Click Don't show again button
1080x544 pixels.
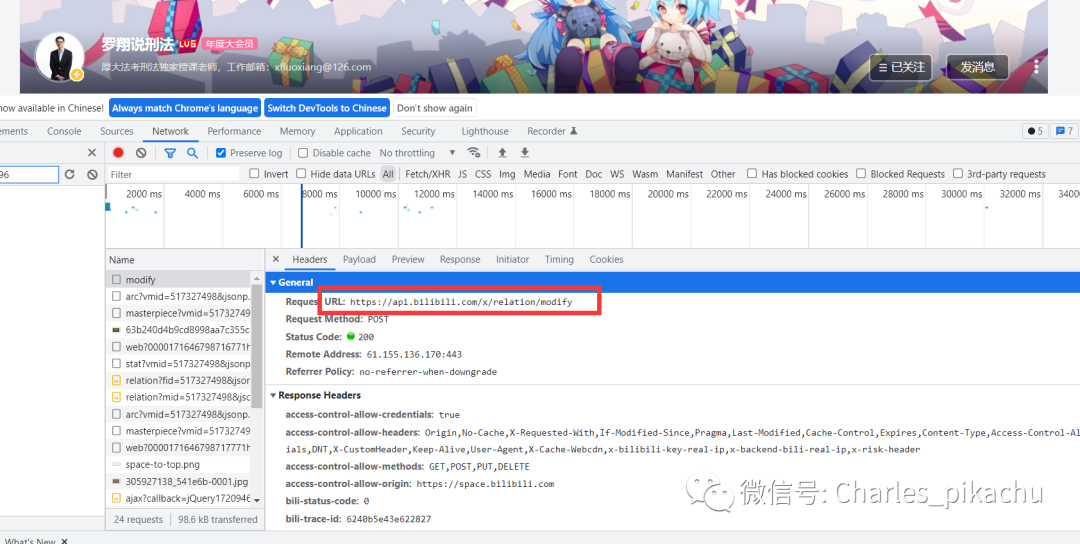click(x=435, y=108)
